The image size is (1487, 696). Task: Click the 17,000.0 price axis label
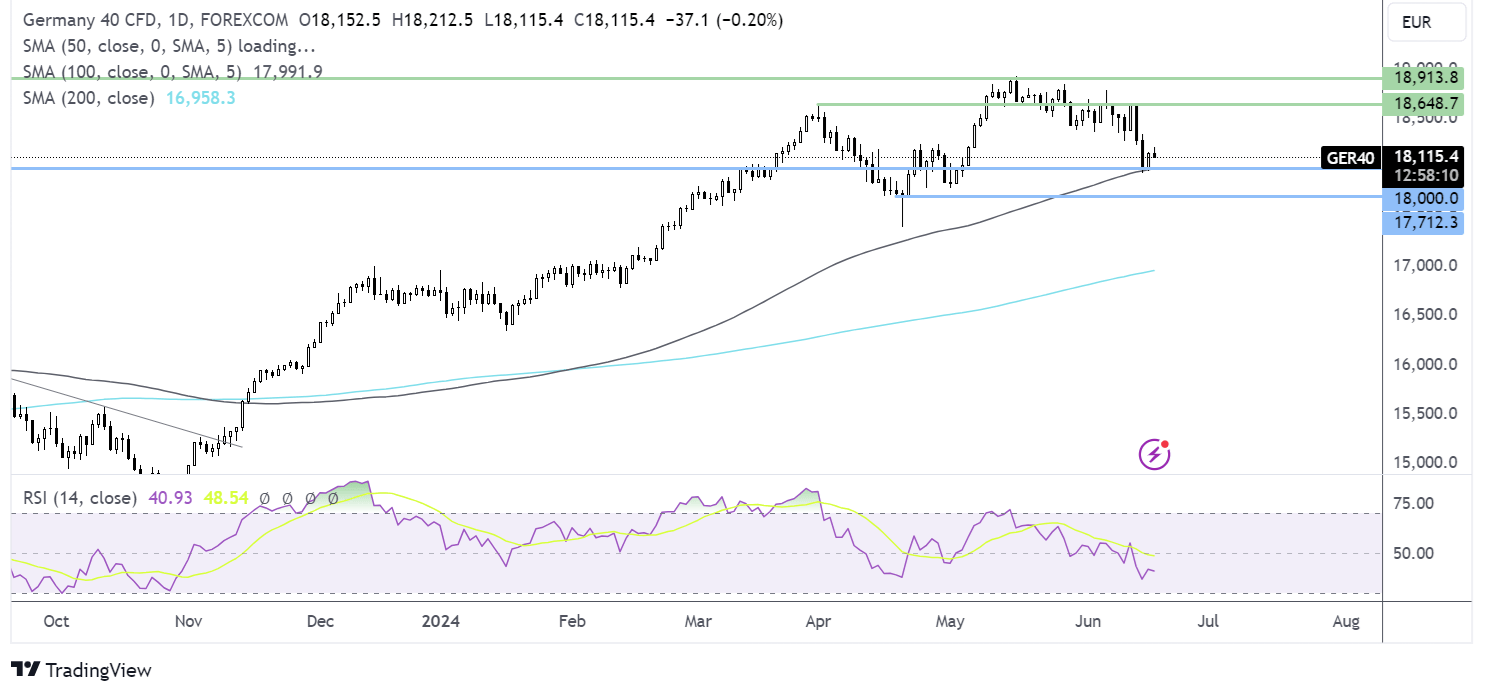coord(1425,266)
